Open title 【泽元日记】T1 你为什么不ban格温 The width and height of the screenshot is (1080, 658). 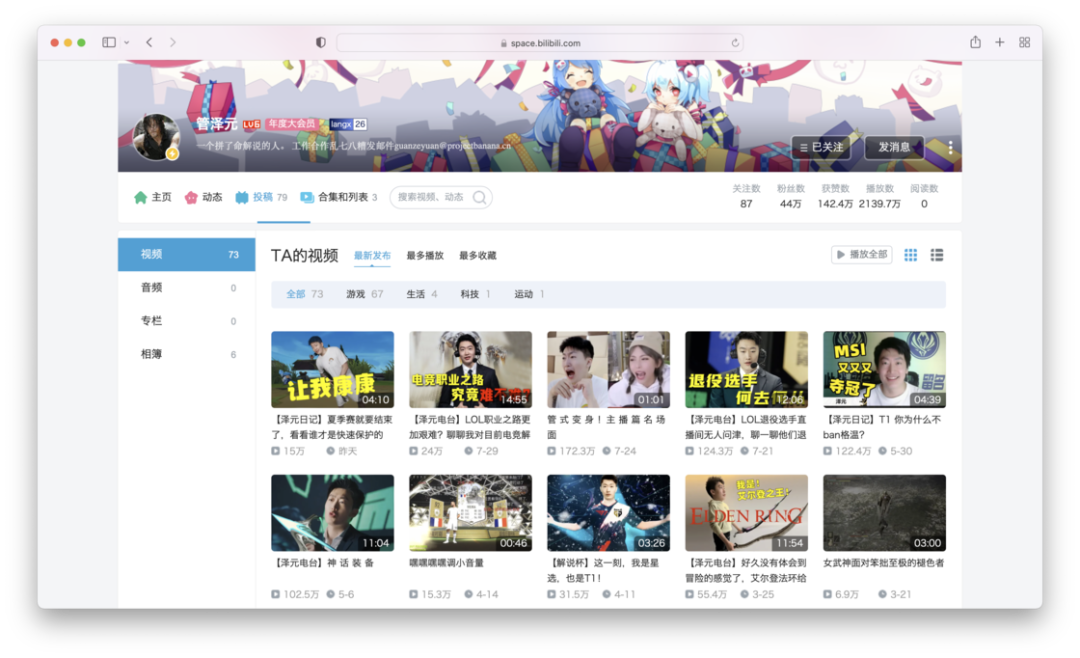point(882,427)
